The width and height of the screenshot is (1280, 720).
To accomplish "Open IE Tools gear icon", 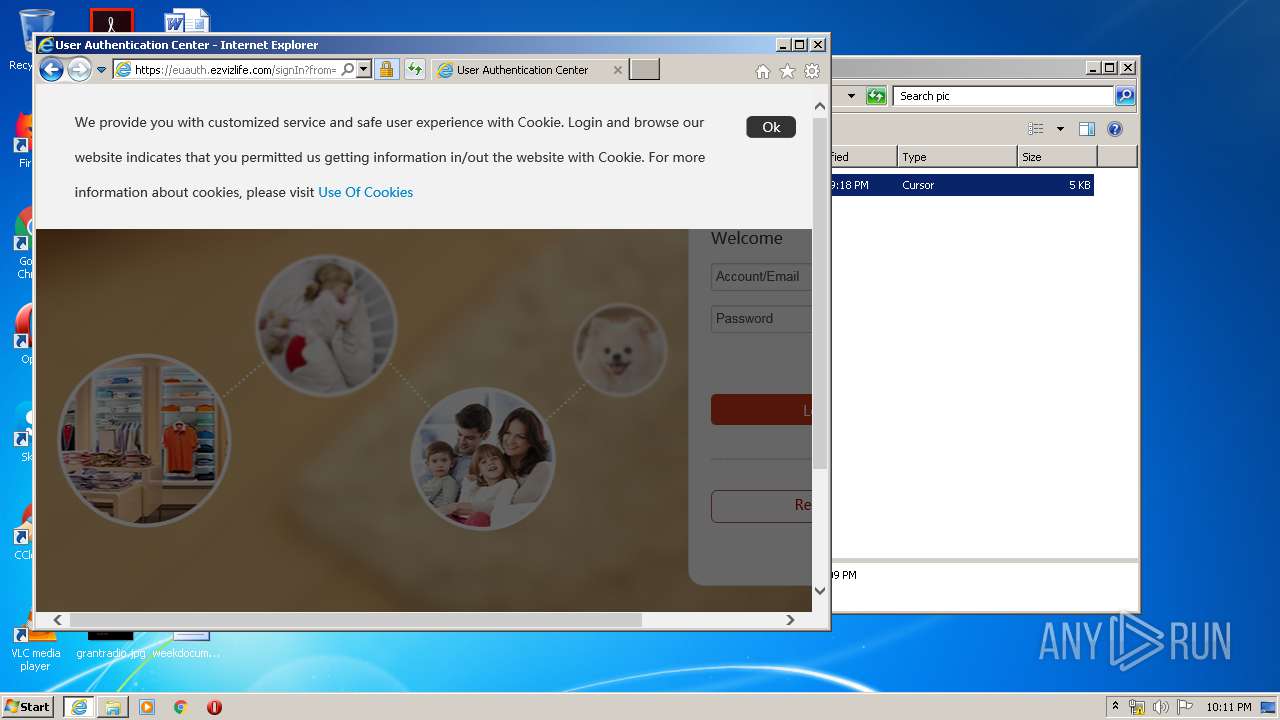I will (812, 71).
